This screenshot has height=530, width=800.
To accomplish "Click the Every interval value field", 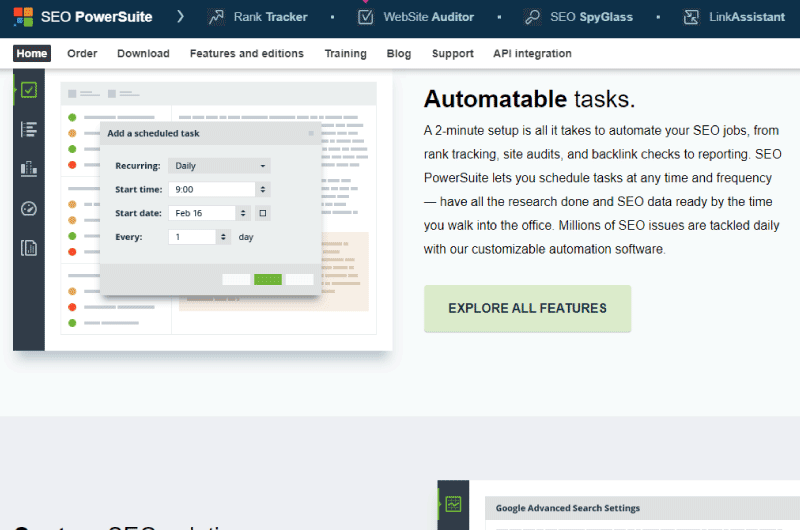I will [x=192, y=237].
